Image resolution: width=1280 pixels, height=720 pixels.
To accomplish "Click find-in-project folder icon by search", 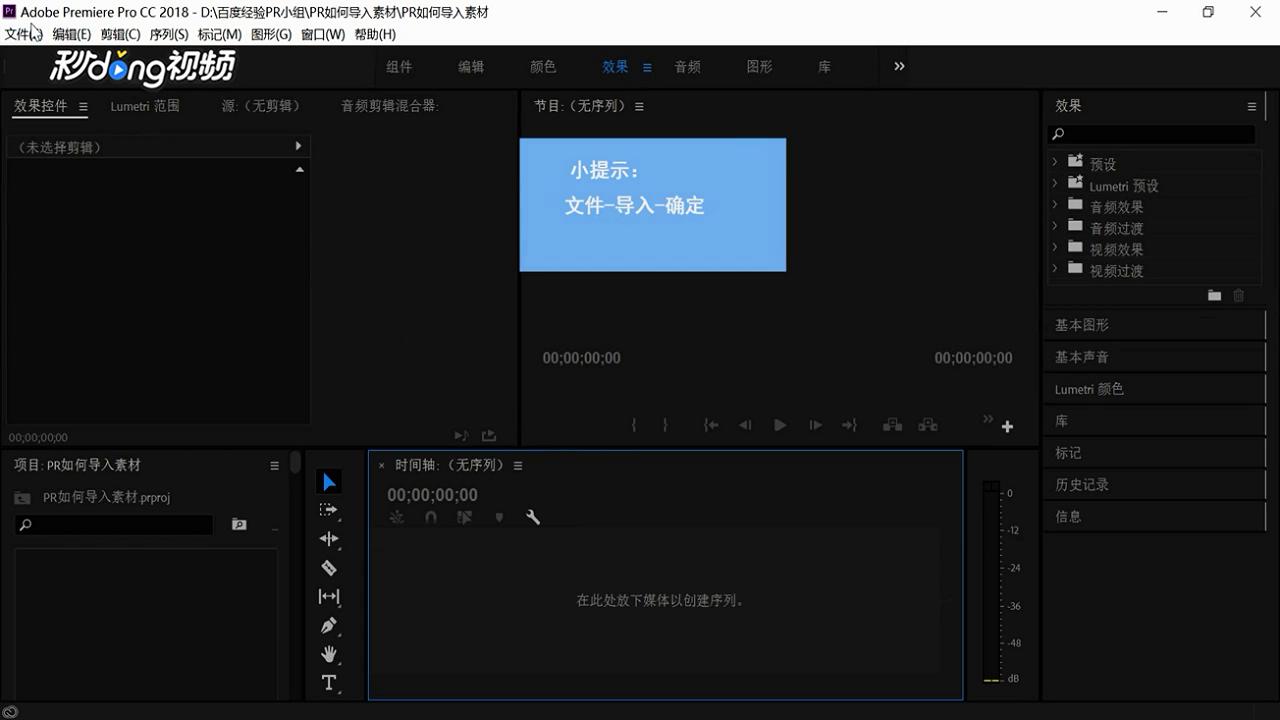I will tap(239, 524).
